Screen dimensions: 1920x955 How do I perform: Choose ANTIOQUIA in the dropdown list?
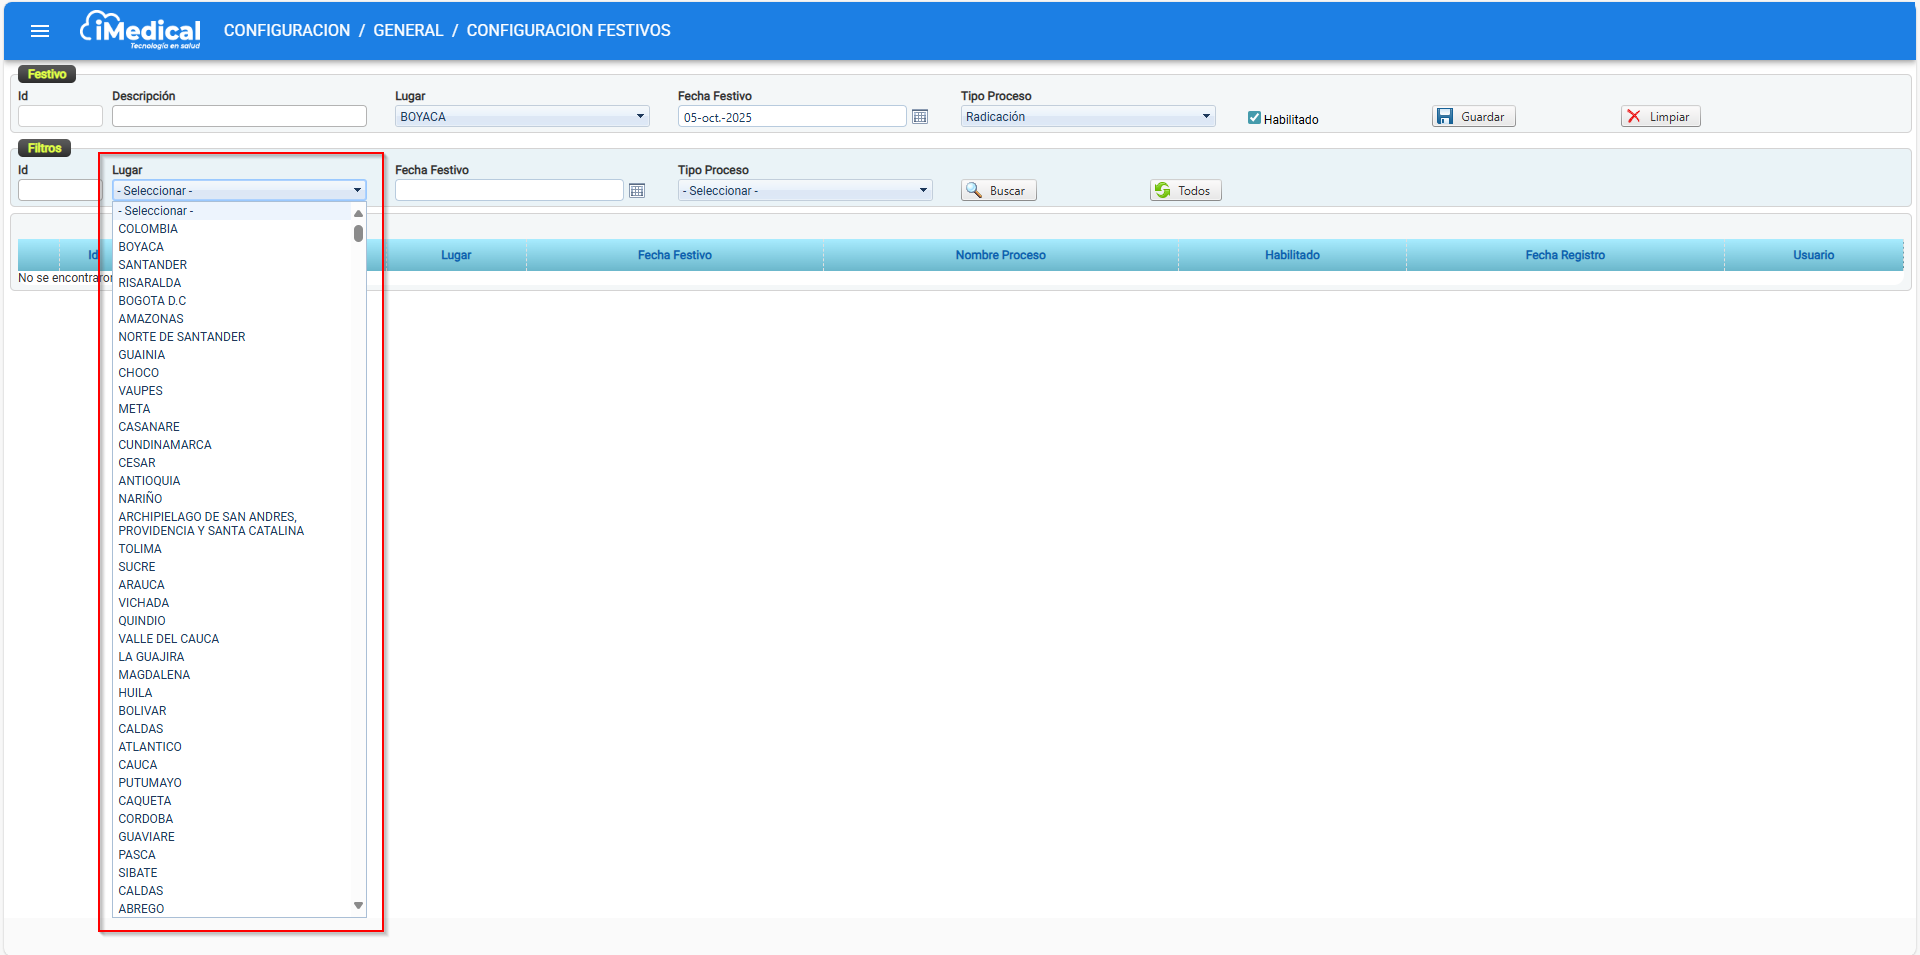[x=149, y=481]
